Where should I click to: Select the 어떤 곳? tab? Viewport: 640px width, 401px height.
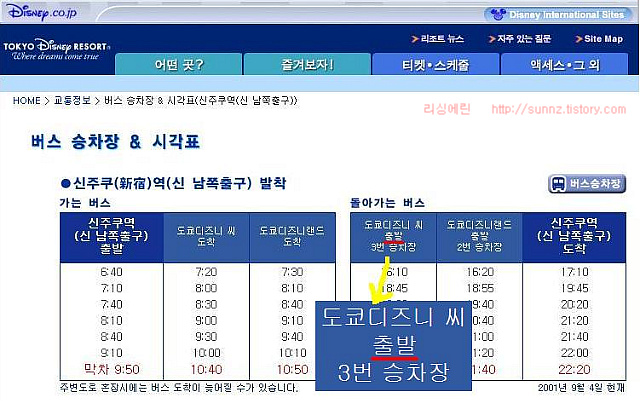tap(179, 65)
